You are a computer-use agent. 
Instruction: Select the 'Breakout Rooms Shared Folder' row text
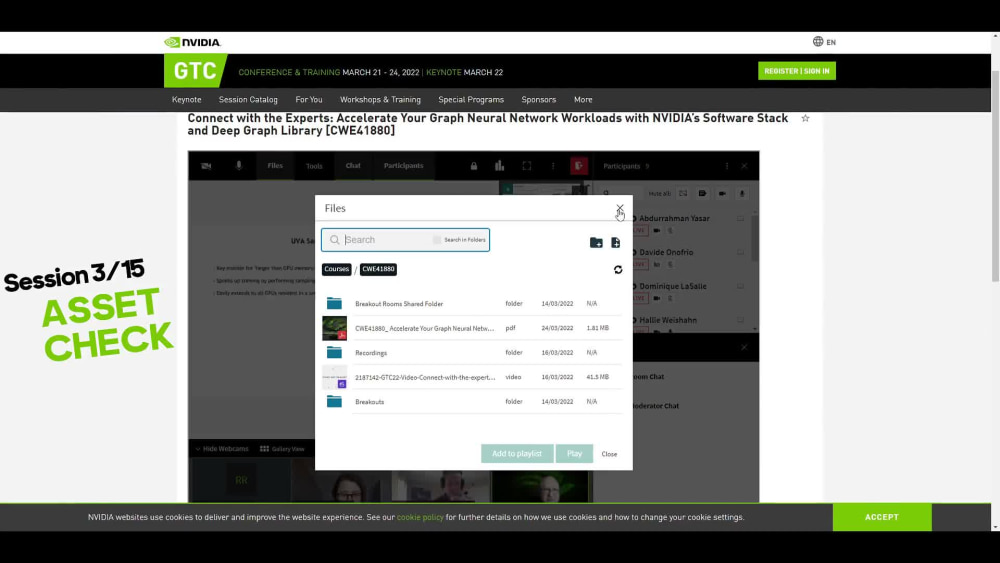point(399,304)
